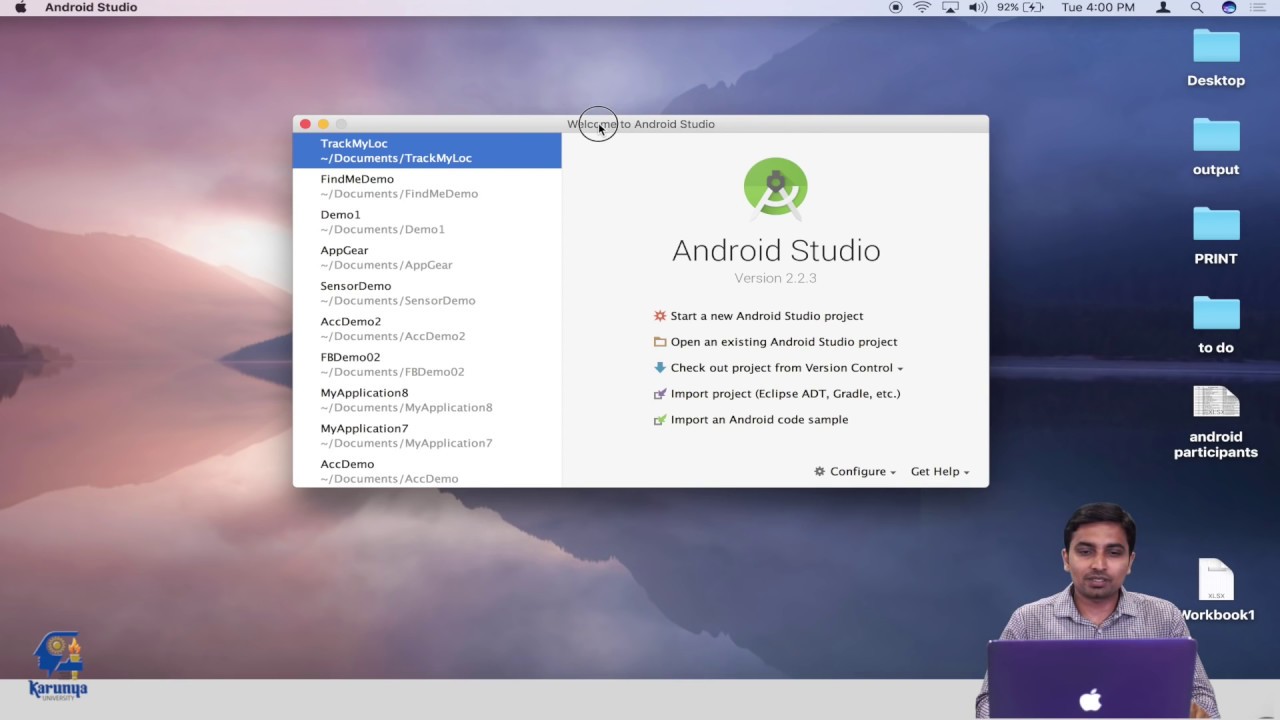Select the output folder icon
1280x720 pixels.
(1216, 135)
